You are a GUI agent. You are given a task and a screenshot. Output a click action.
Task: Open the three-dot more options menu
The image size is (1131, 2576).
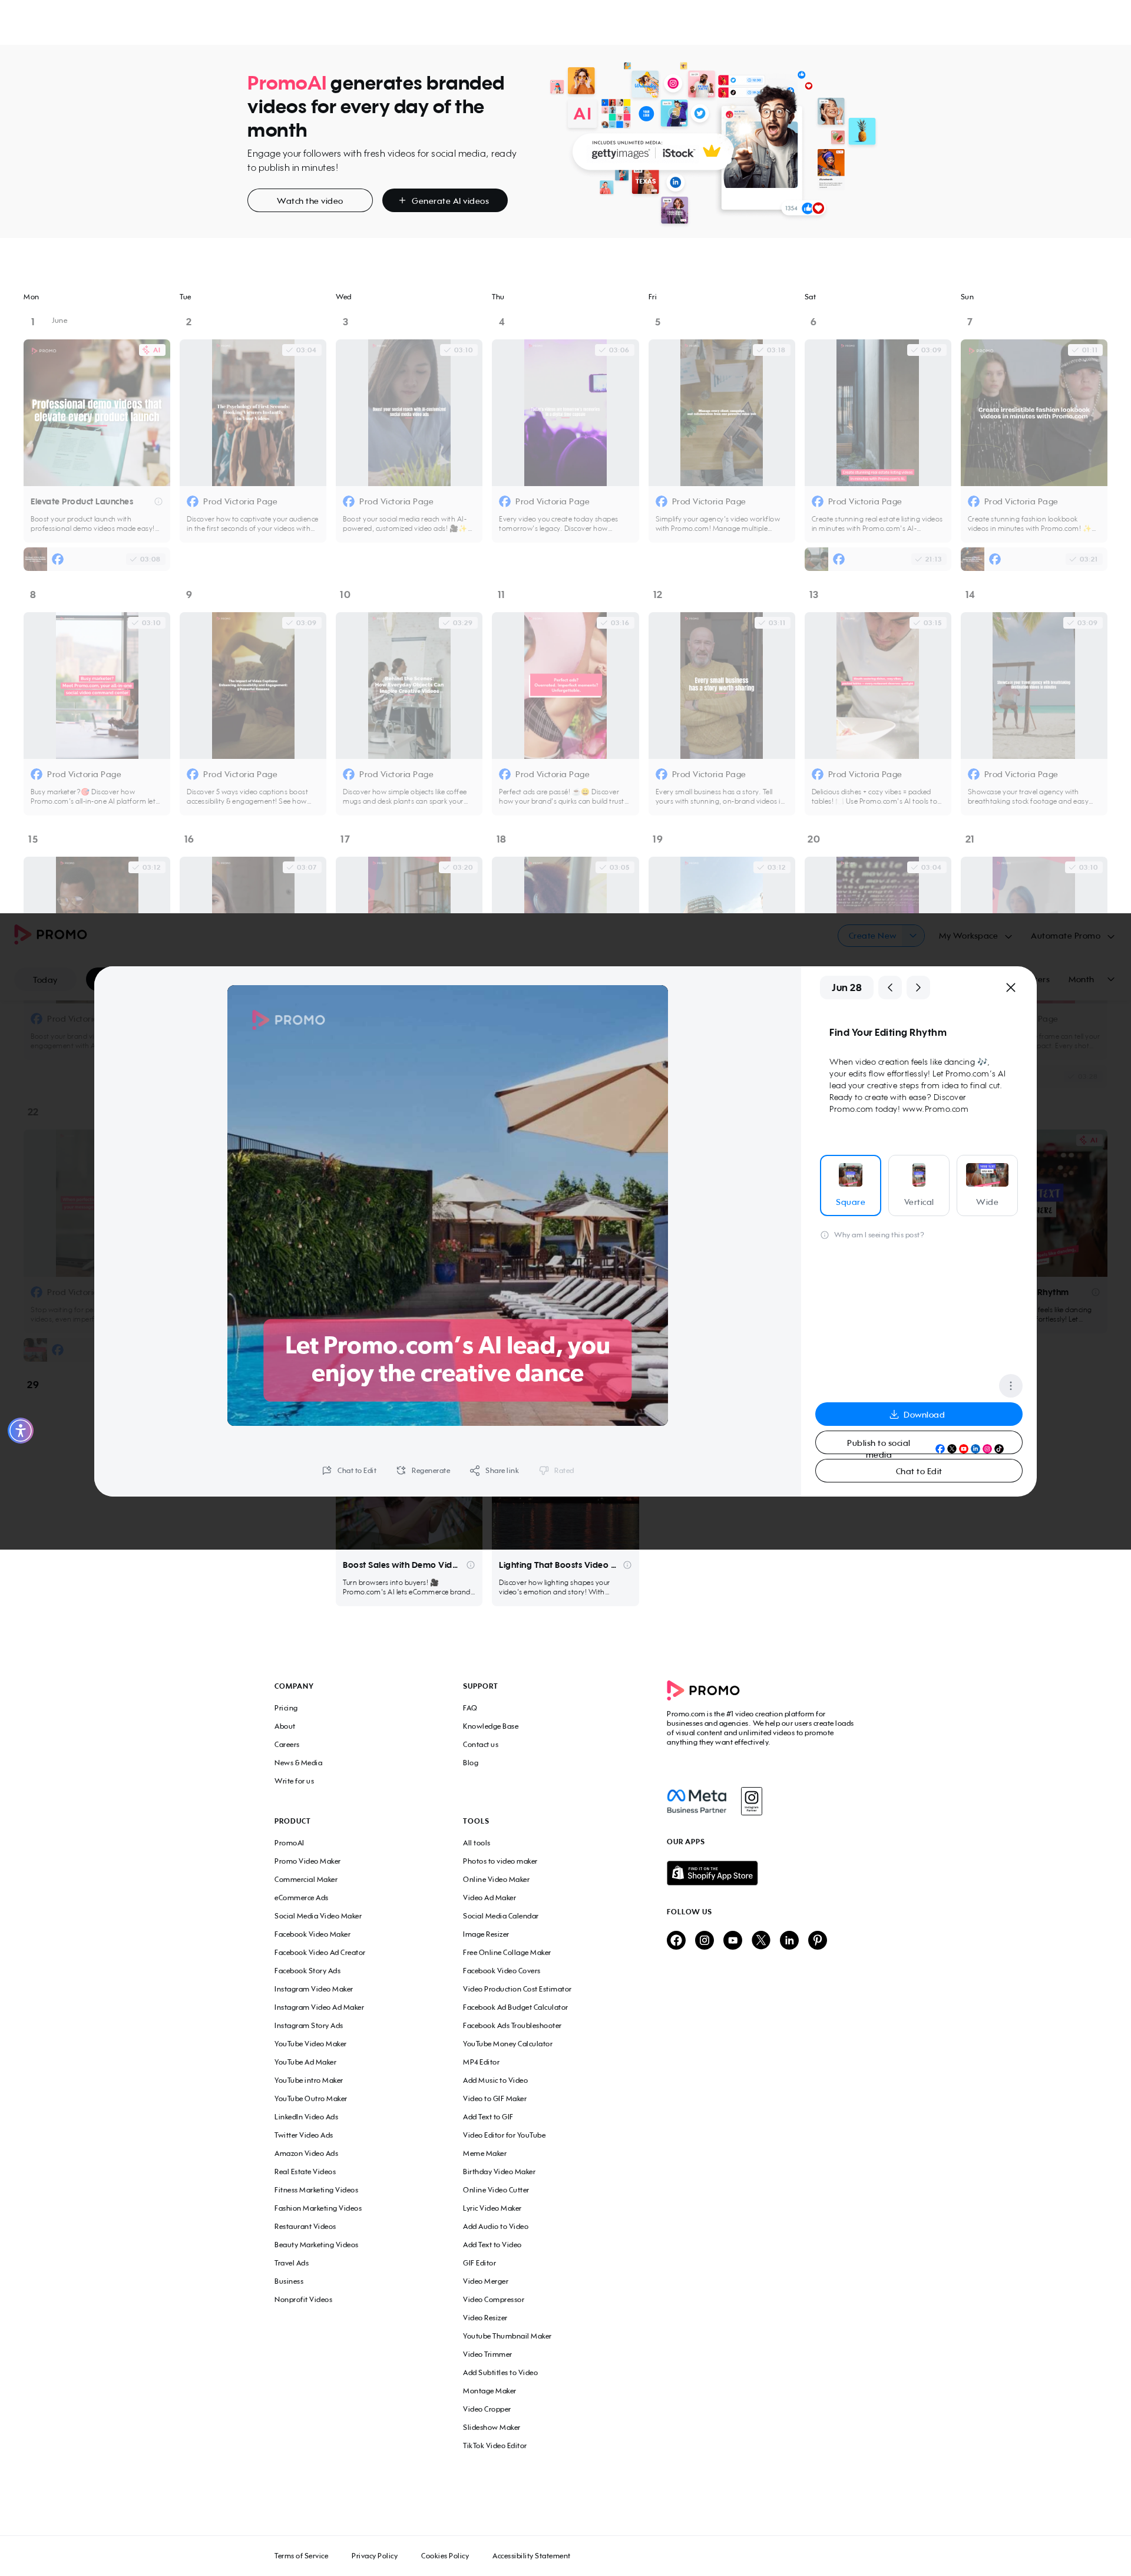1010,1385
